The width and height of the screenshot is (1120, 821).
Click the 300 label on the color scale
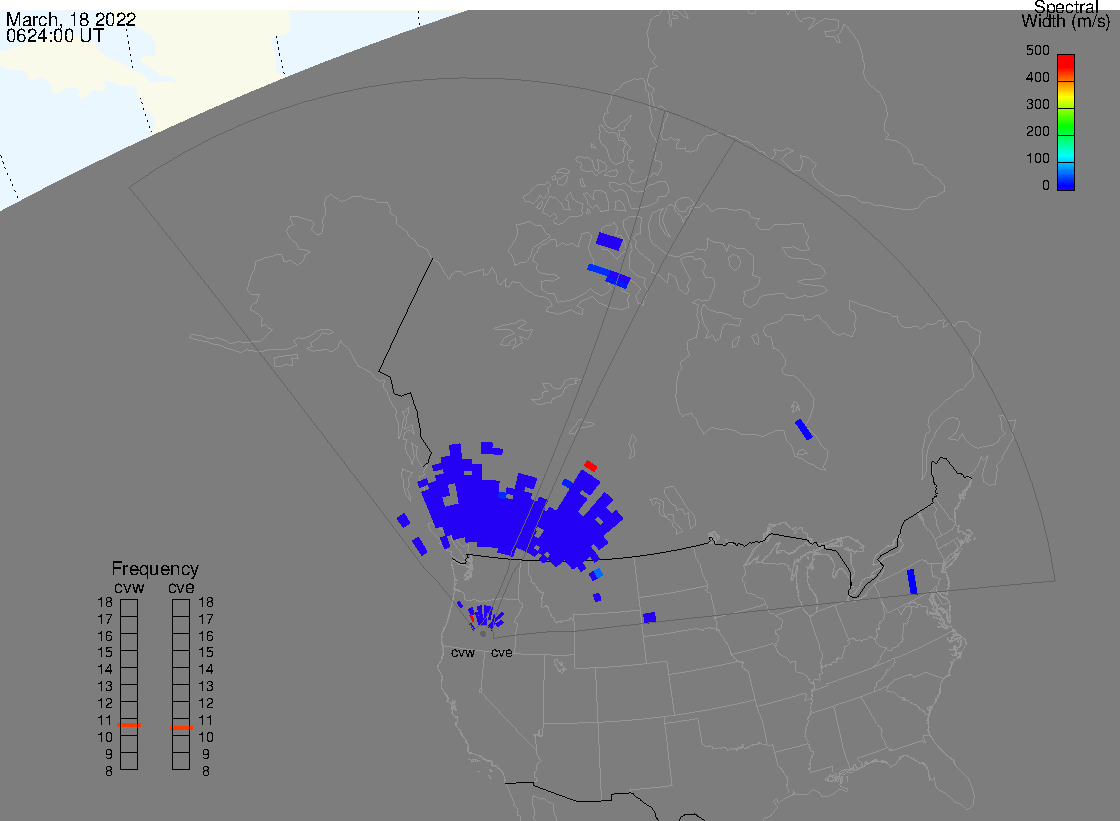[1037, 104]
